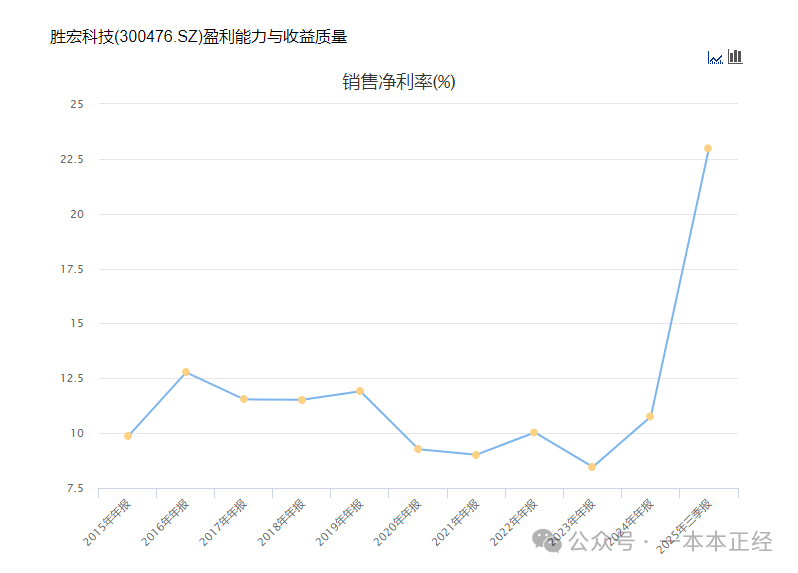Switch chart to bar view icon

(x=735, y=56)
